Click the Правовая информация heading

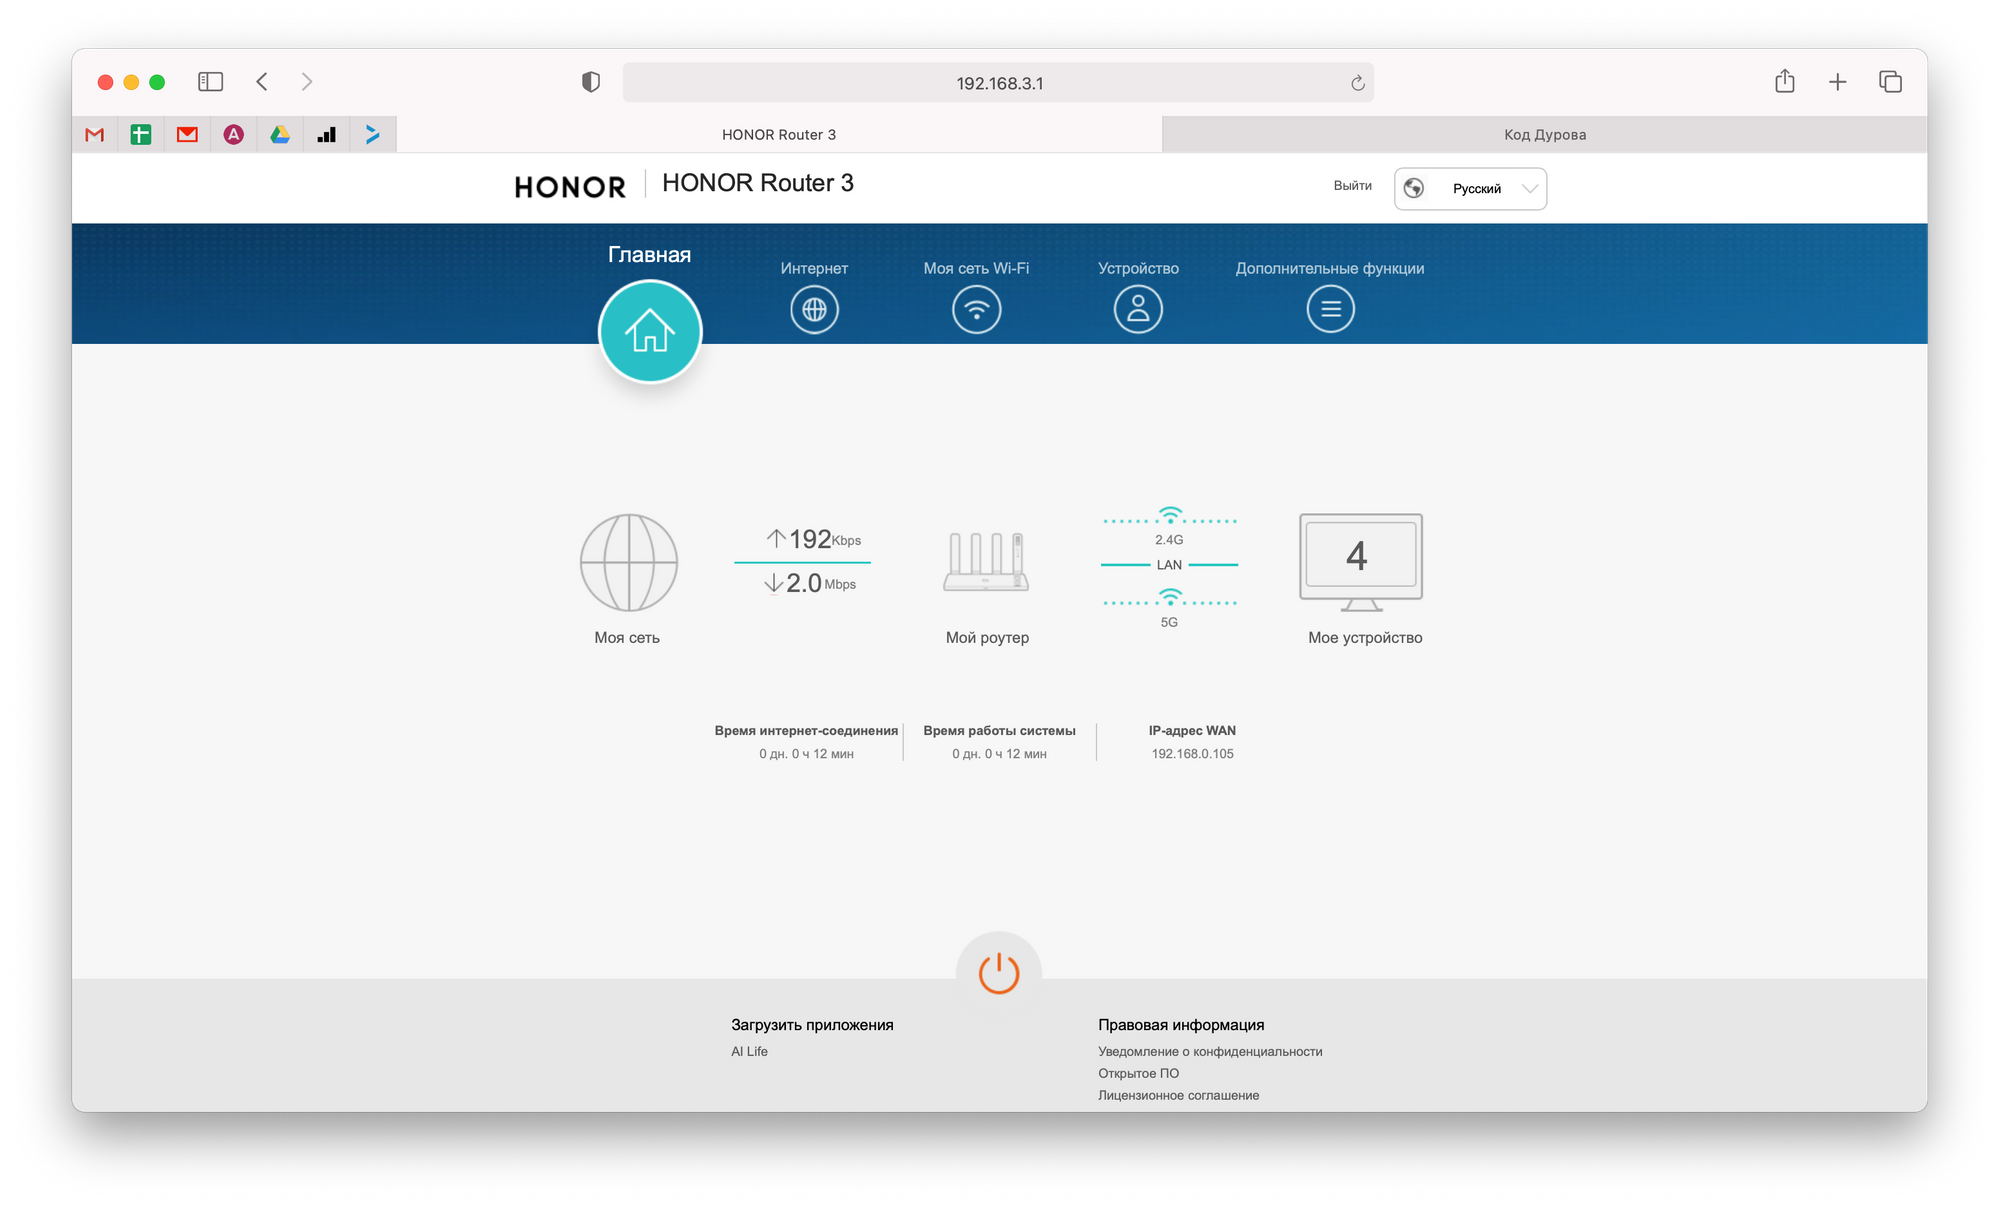1181,1025
